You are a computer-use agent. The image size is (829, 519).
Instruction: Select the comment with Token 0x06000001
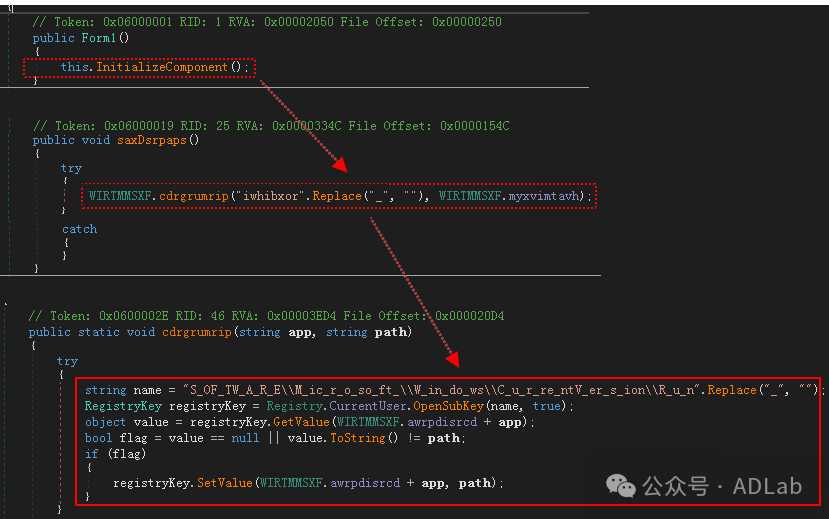(x=267, y=22)
